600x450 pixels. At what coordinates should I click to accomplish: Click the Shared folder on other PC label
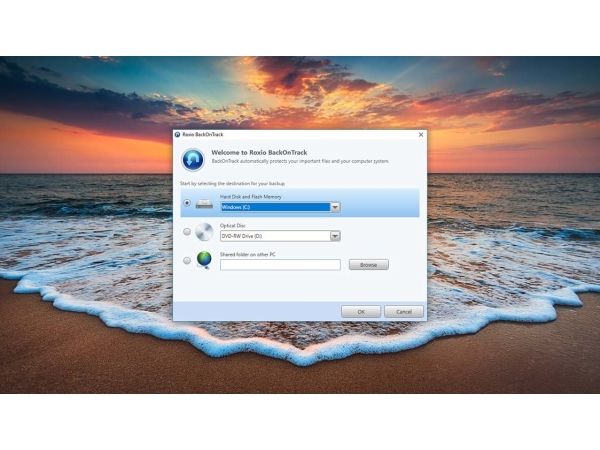pyautogui.click(x=248, y=254)
